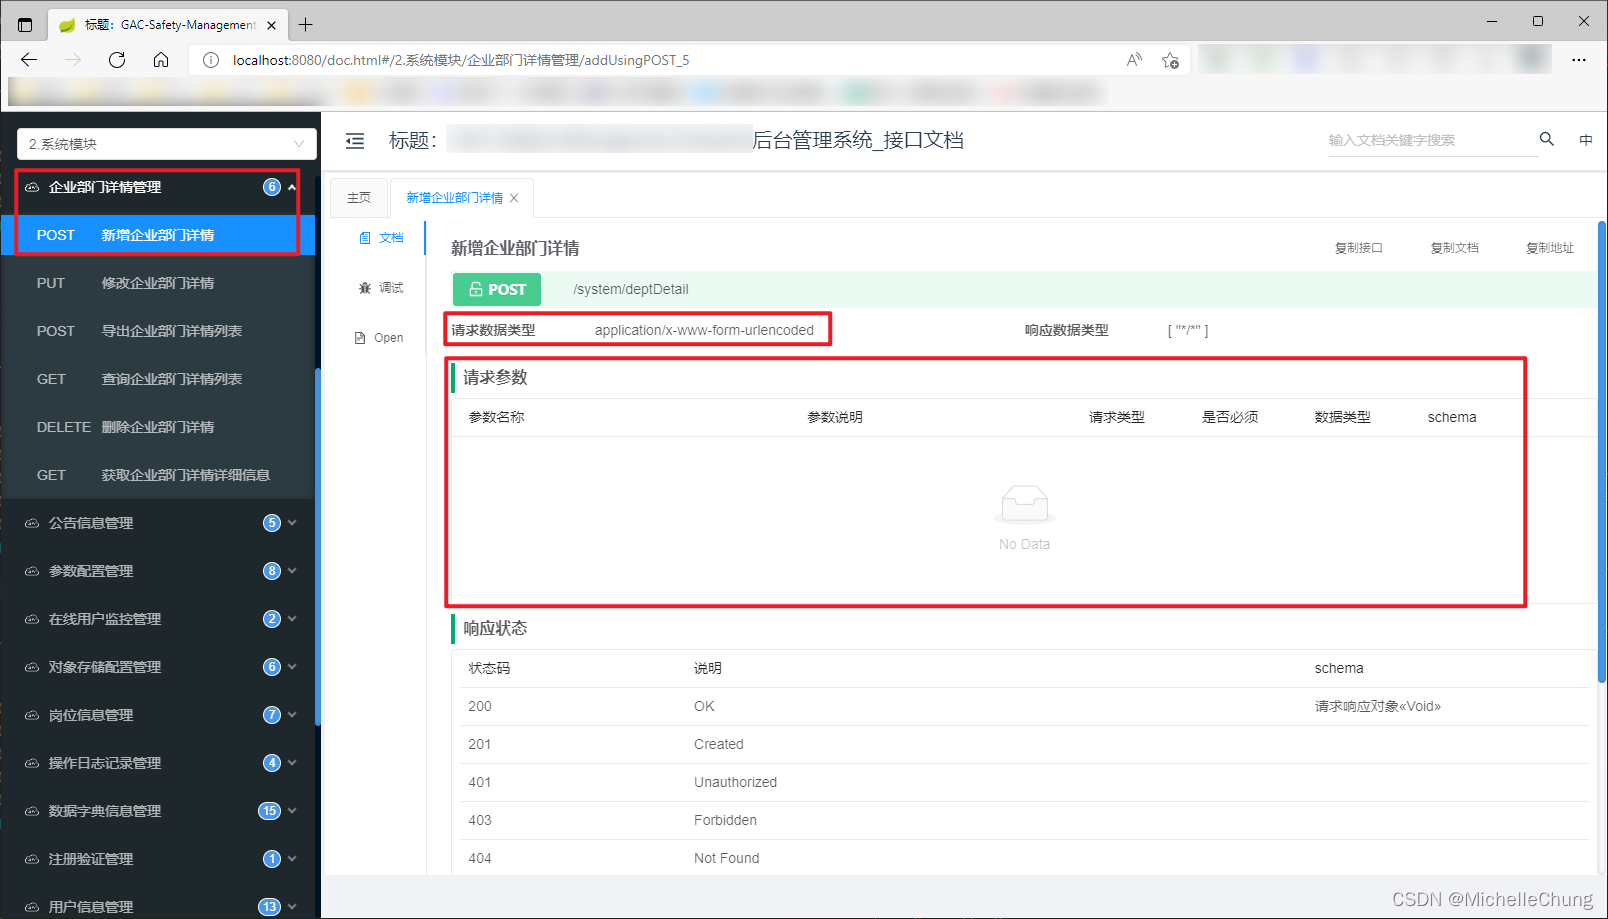Viewport: 1608px width, 919px height.
Task: Switch language with the 中 icon
Action: (1586, 140)
